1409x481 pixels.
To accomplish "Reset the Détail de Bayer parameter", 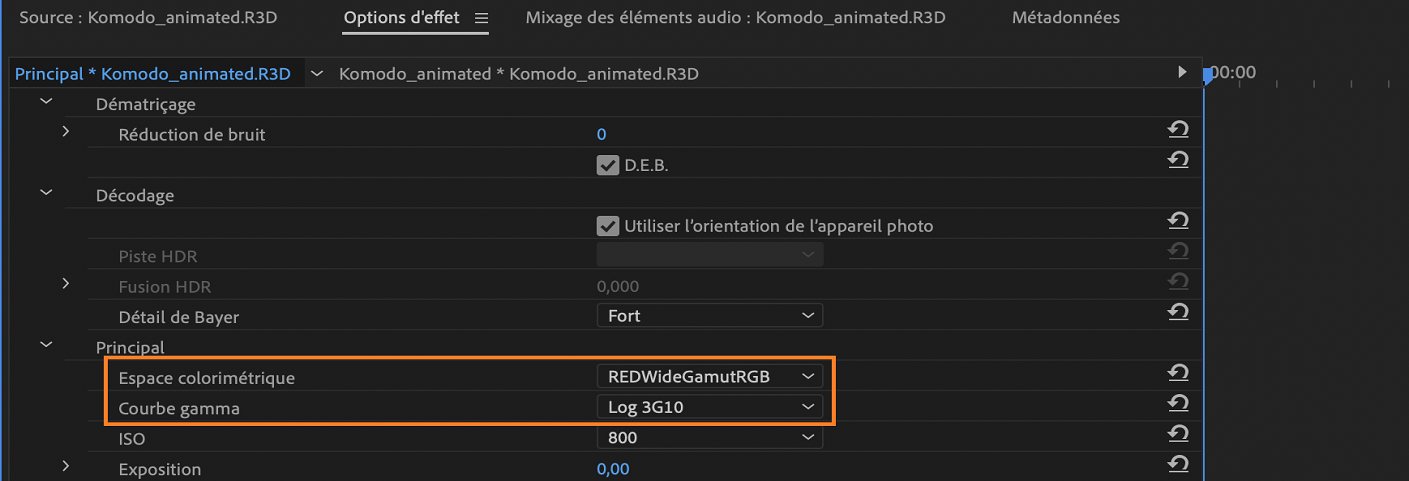I will click(x=1178, y=313).
